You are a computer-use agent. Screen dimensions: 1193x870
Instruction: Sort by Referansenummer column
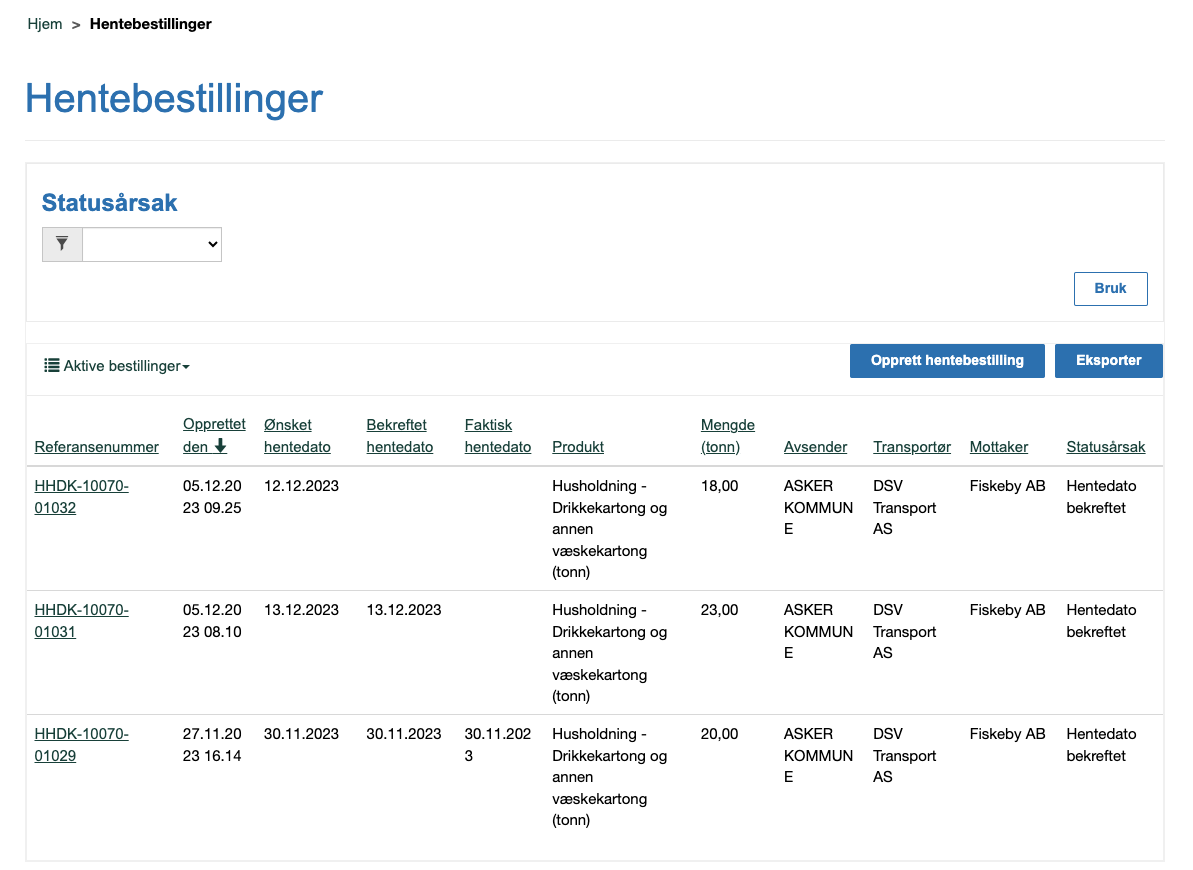click(x=96, y=447)
